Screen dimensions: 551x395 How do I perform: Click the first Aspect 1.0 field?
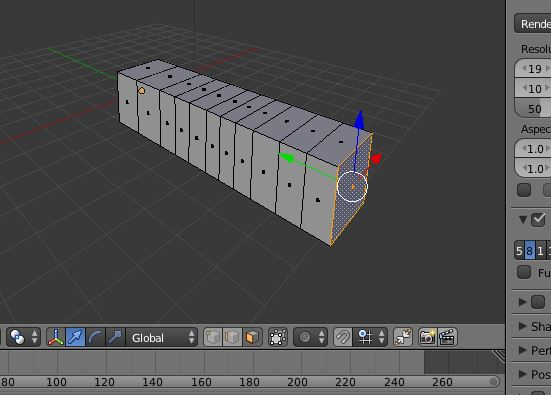533,149
